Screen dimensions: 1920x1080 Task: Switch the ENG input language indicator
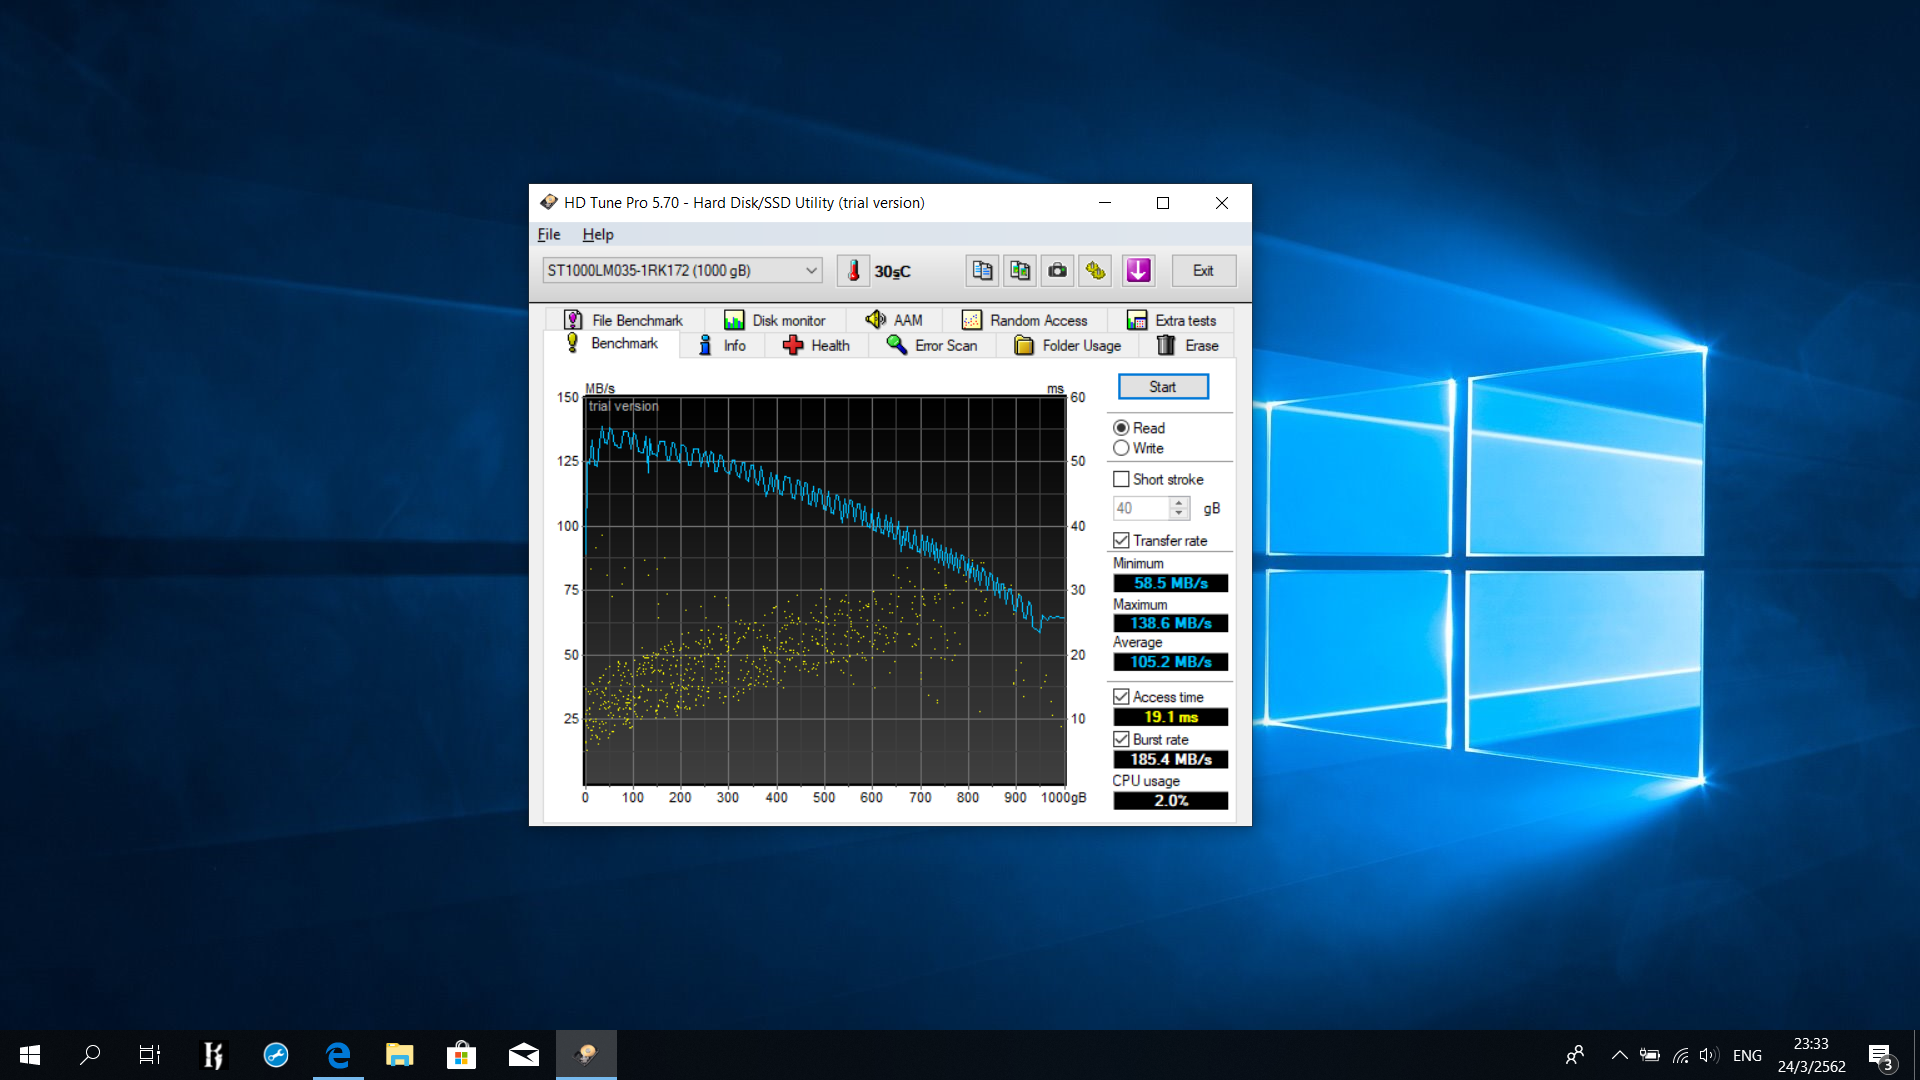[x=1747, y=1055]
